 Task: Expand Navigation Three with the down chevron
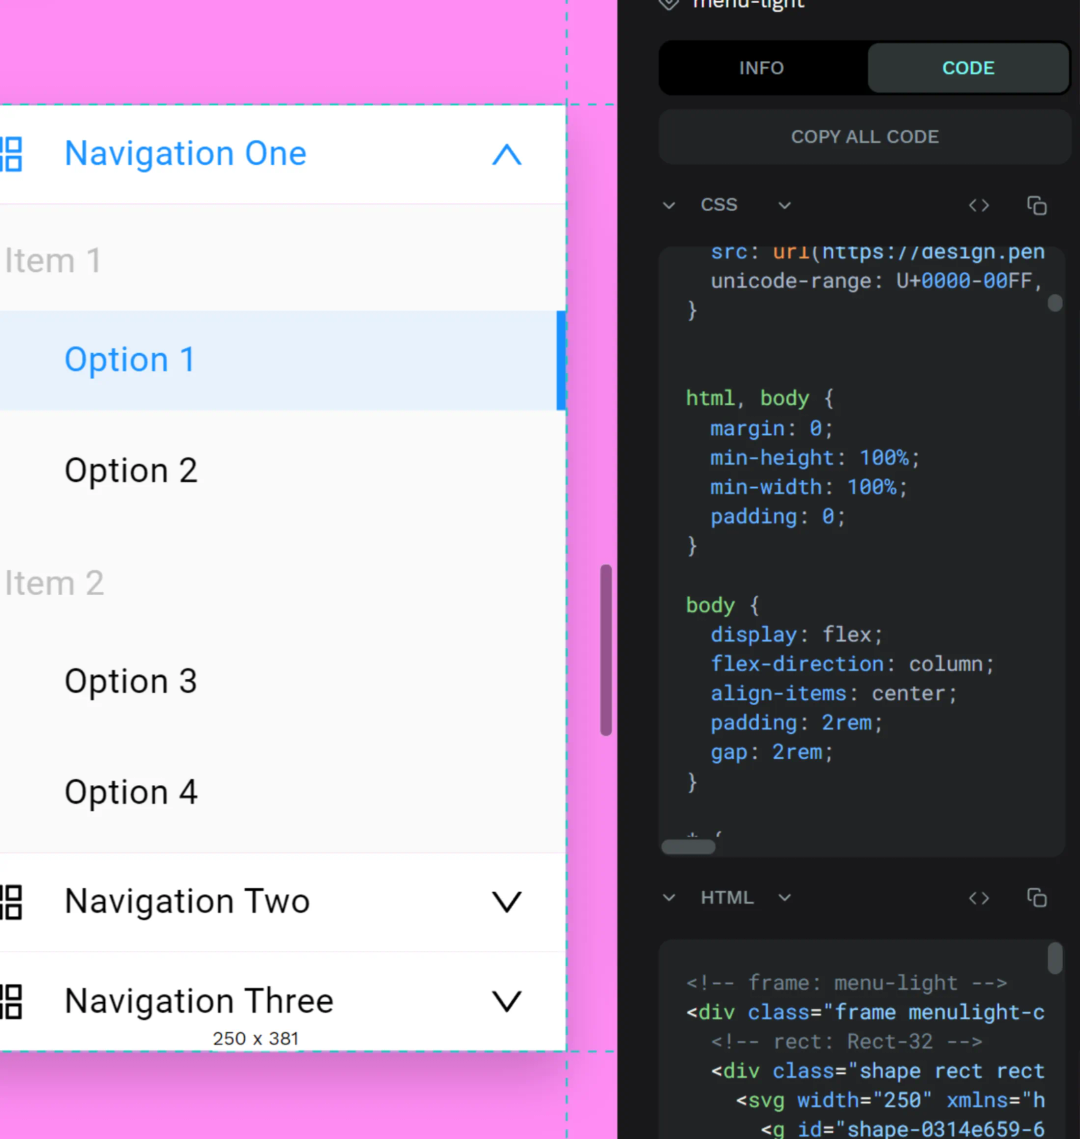pos(507,1001)
